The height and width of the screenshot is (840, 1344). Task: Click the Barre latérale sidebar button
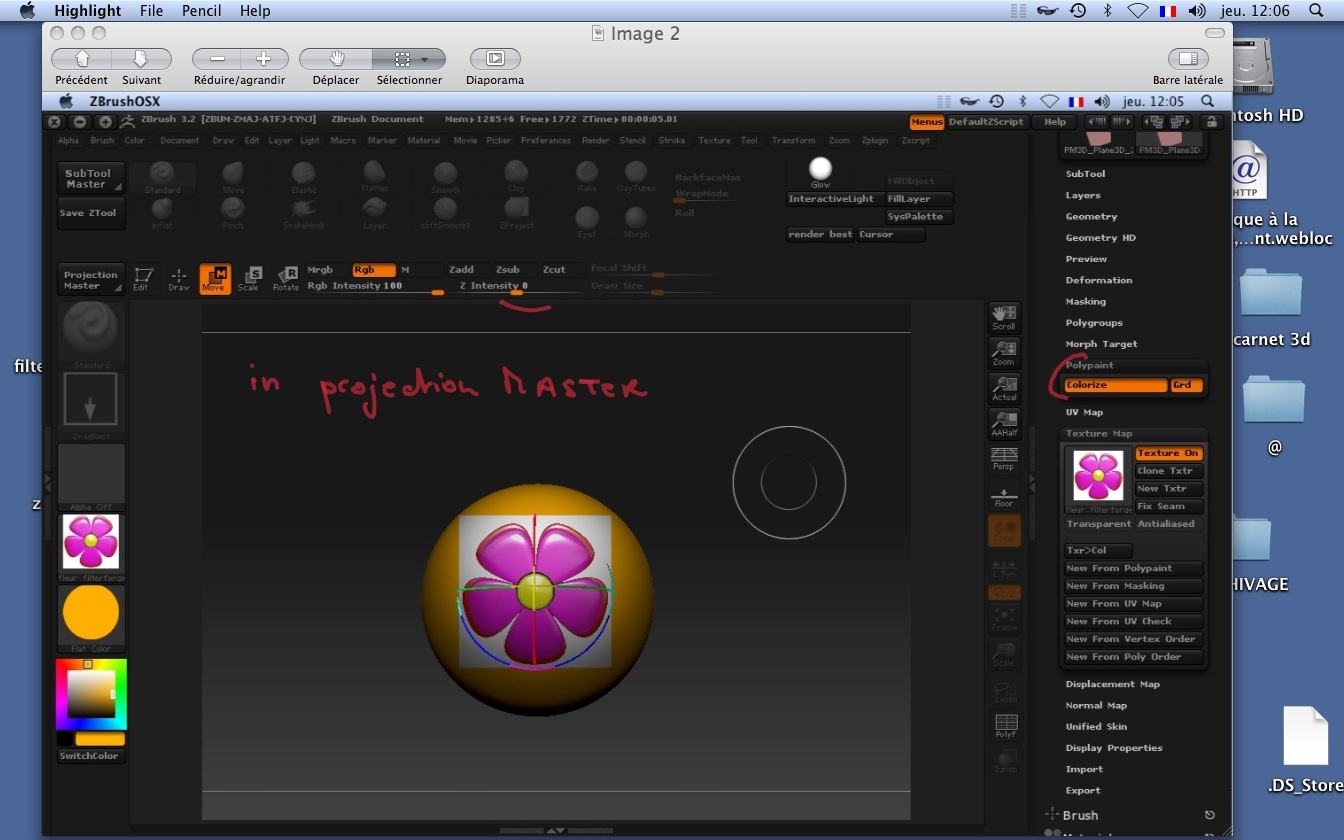click(1188, 59)
